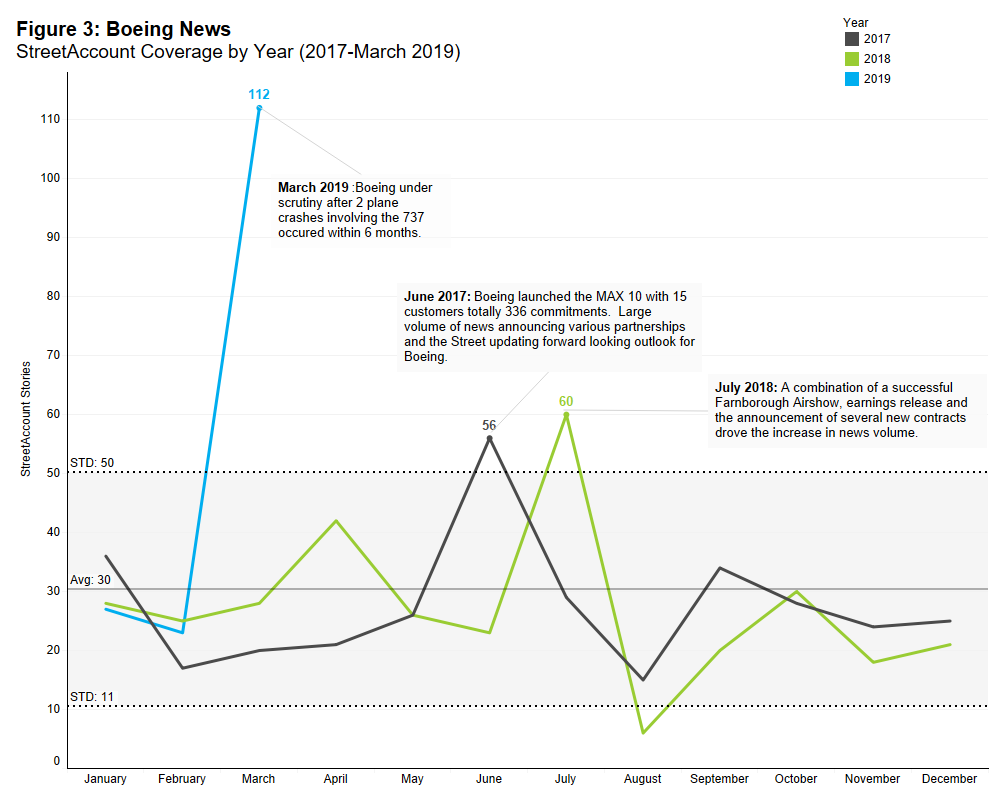Click the 'STD: 50' reference line label
The height and width of the screenshot is (800, 1000).
[x=92, y=463]
